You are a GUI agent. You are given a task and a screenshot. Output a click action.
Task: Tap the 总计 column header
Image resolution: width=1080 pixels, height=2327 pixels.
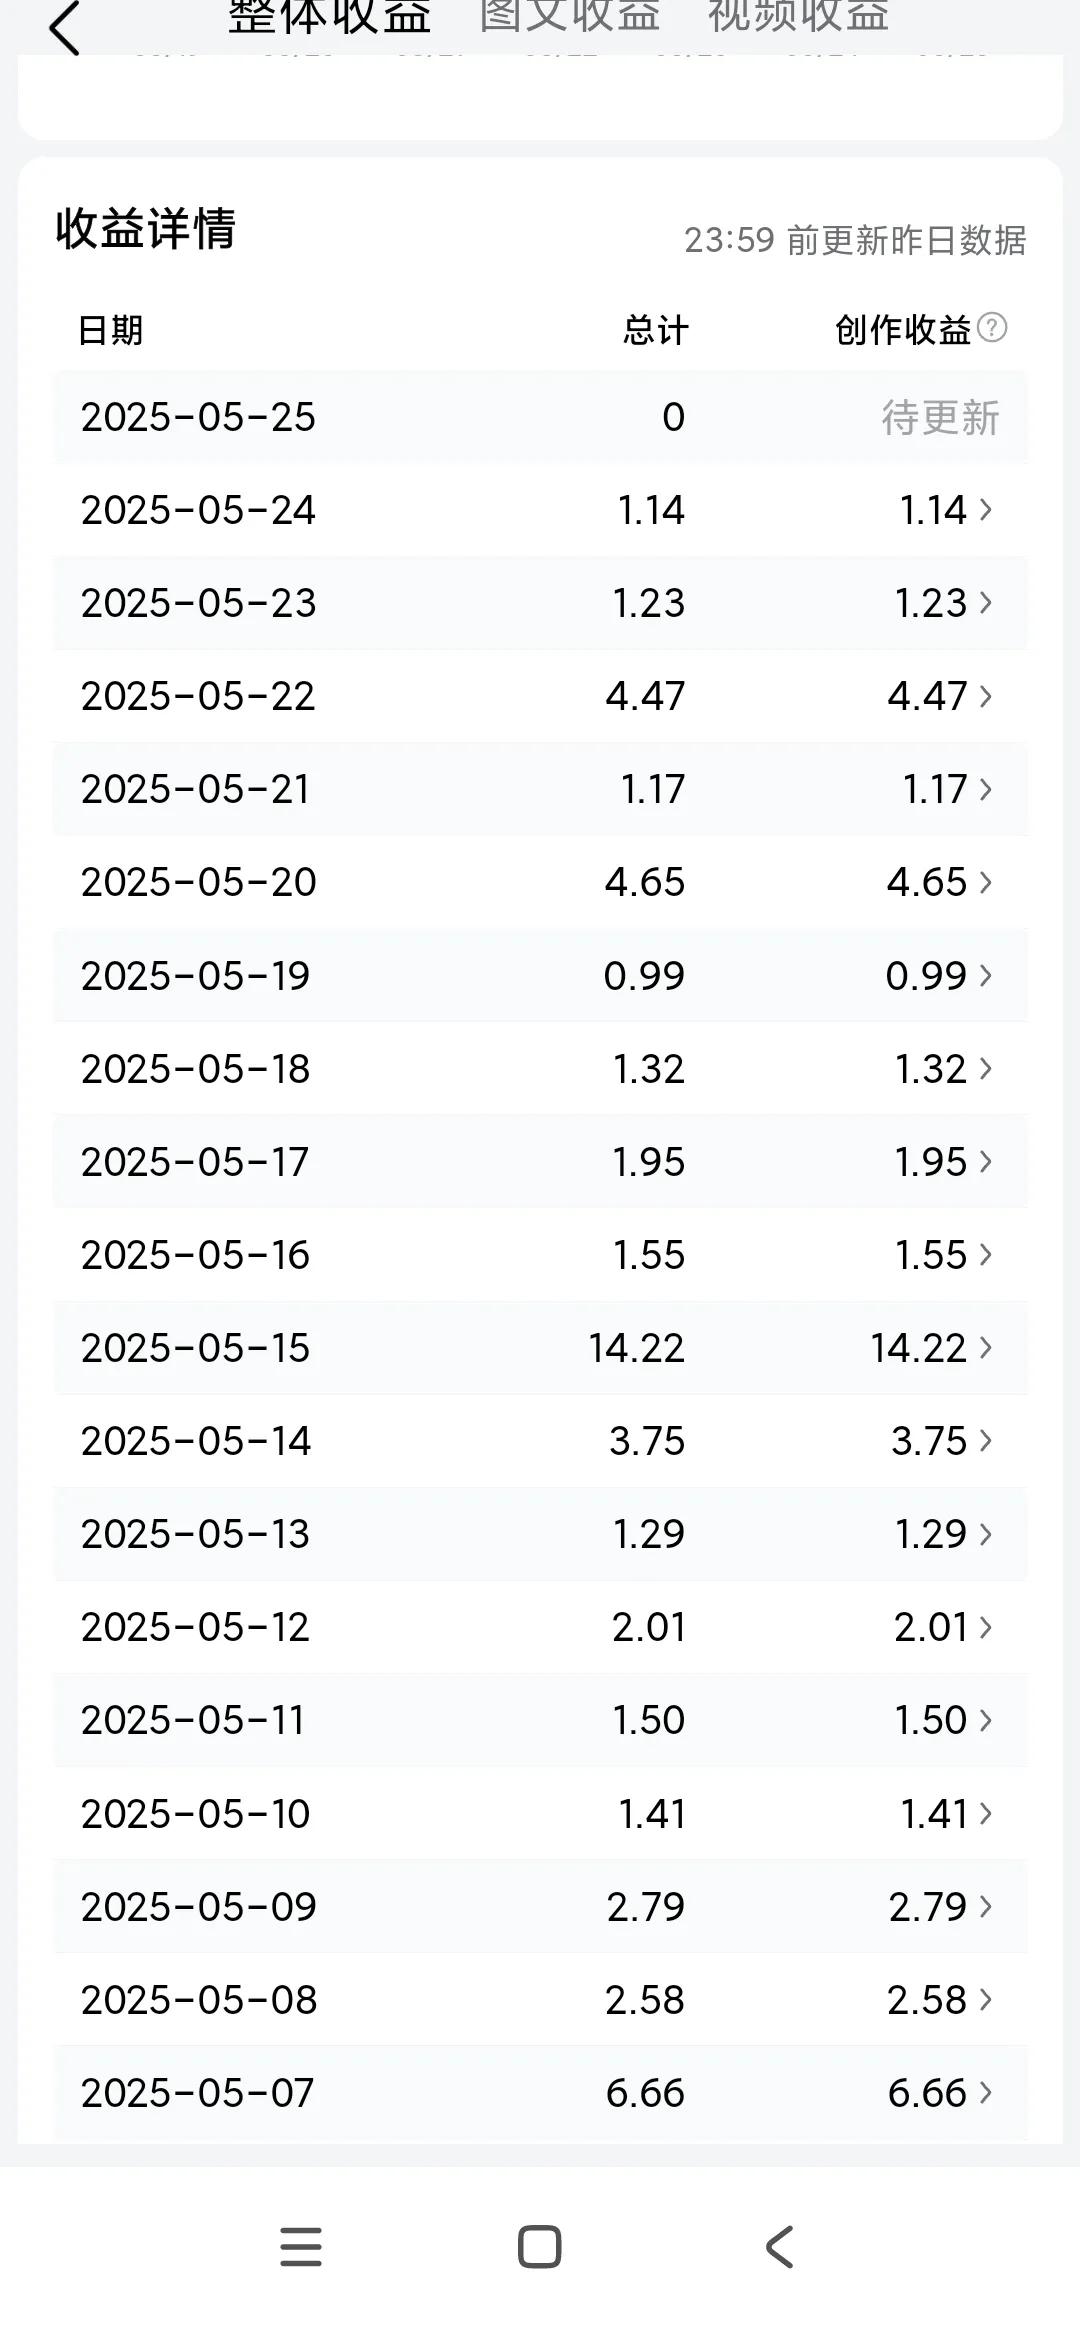(656, 330)
